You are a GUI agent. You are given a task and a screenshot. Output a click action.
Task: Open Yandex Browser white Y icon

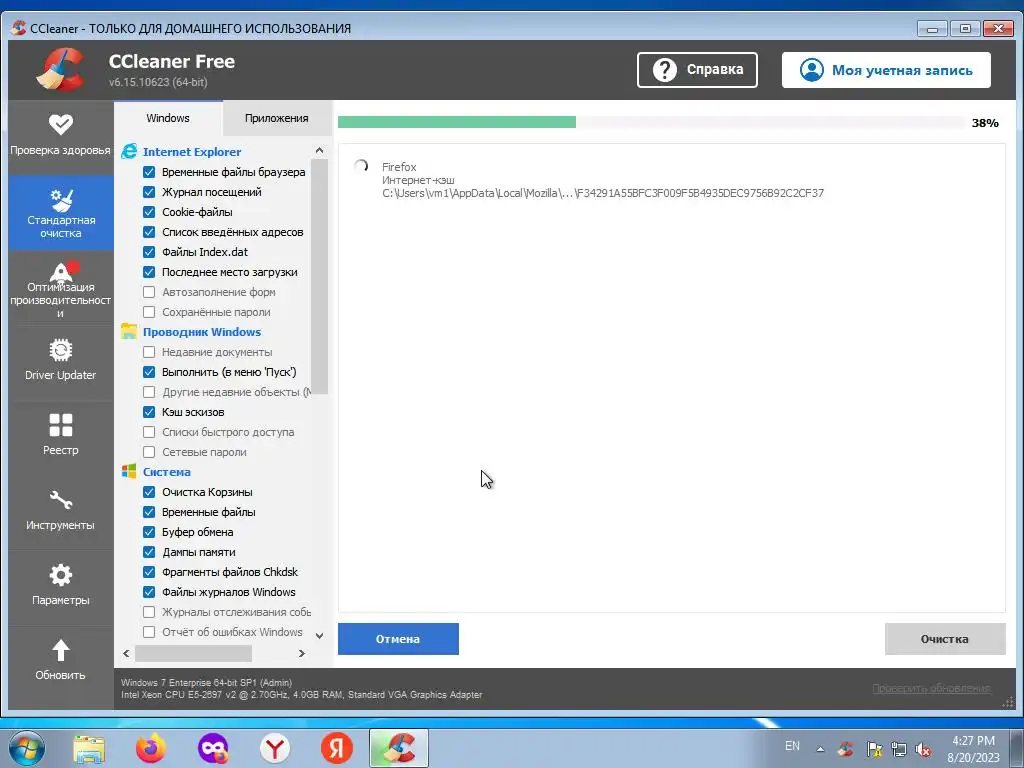pyautogui.click(x=275, y=748)
